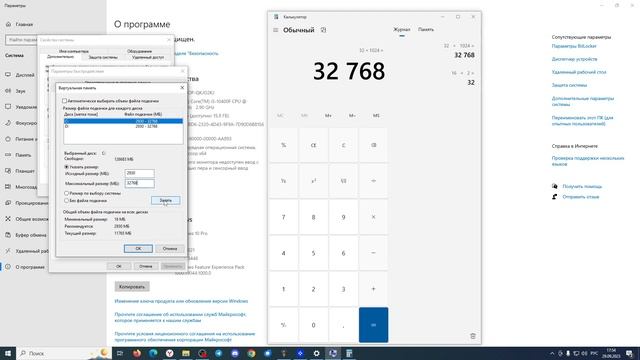The image size is (640, 360).
Task: Open Диспетчер устройств link
Action: 574,59
